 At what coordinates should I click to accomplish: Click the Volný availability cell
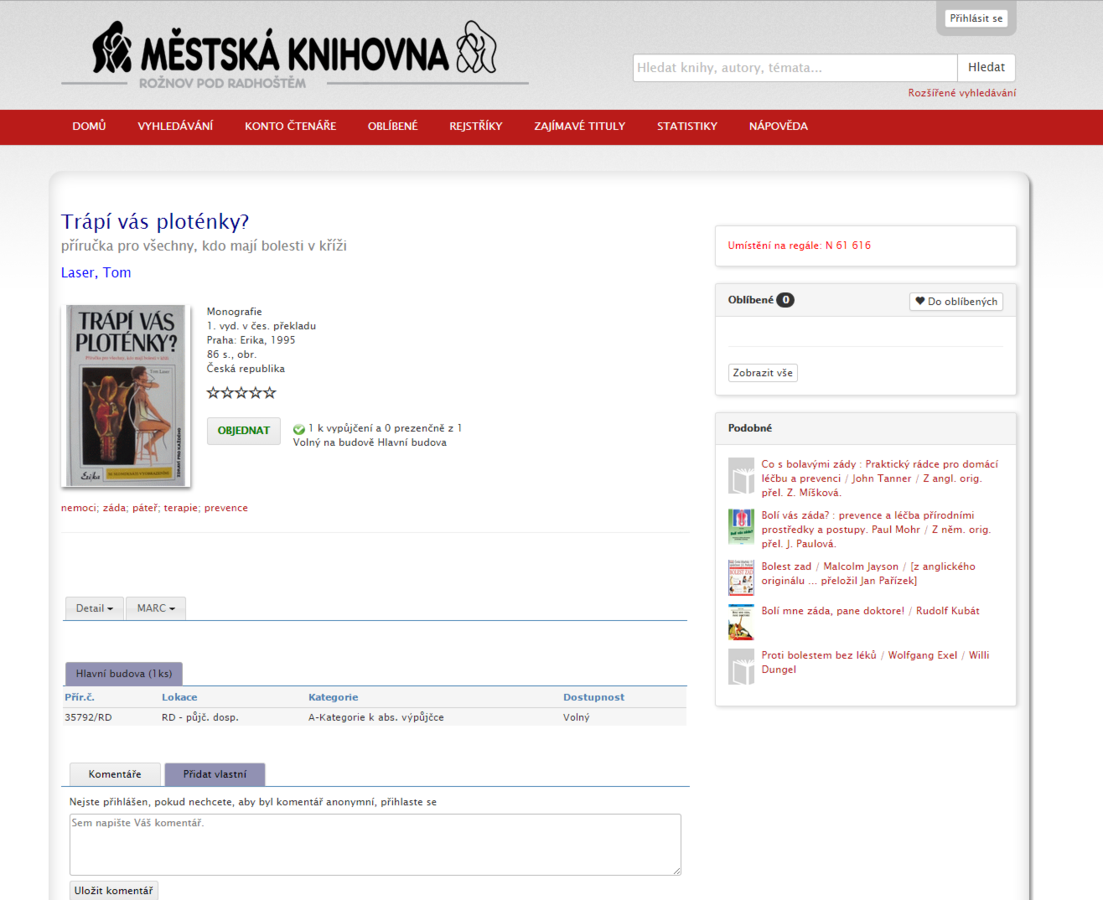click(x=576, y=718)
